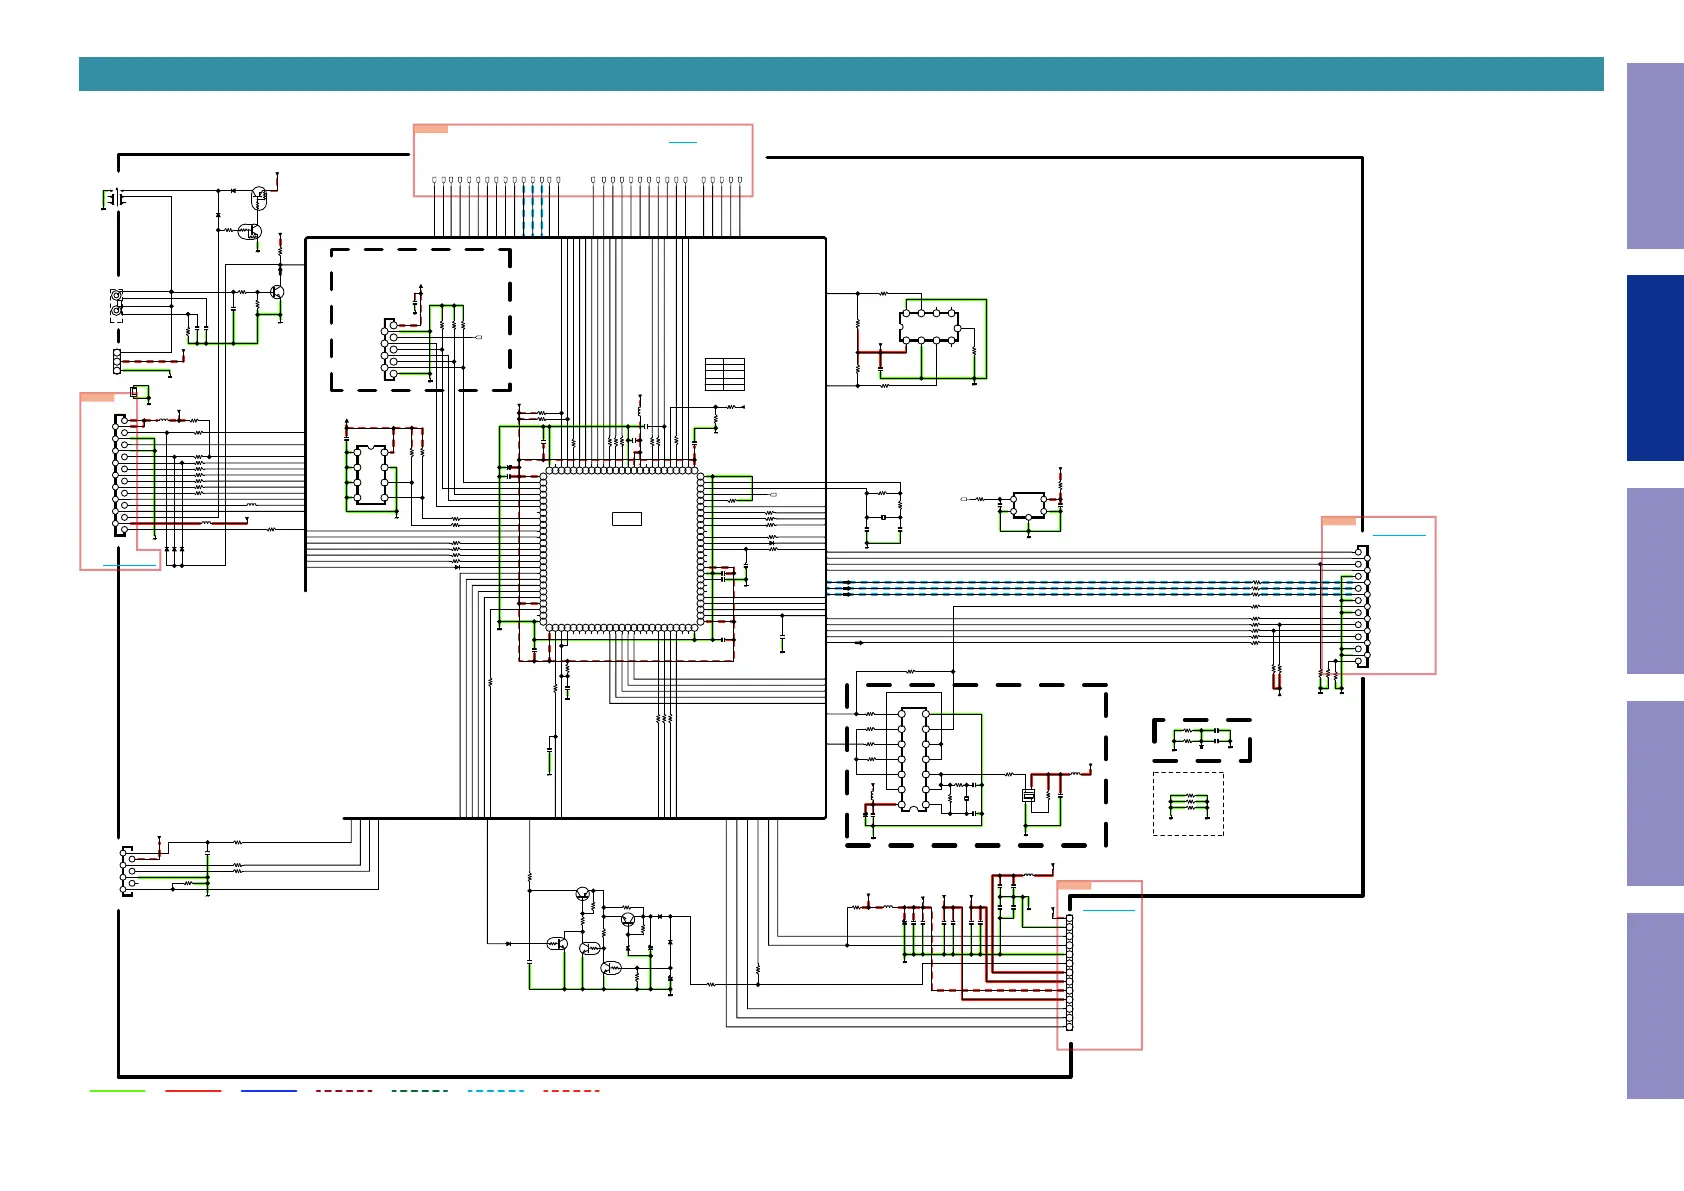Follow the blue link in the bottom connector box

point(1109,911)
